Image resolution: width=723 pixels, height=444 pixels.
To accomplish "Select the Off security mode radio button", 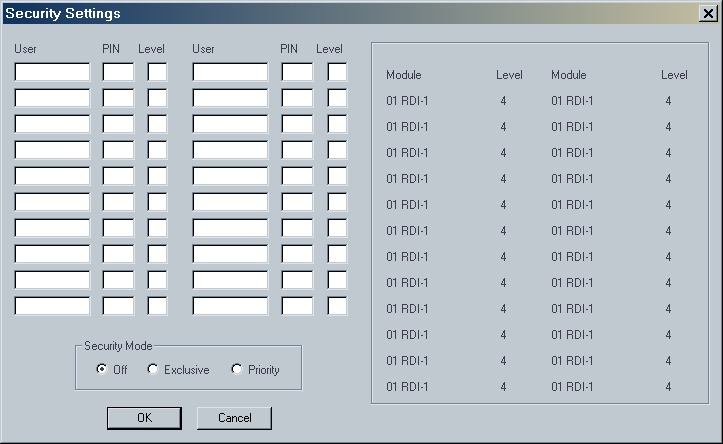I will pos(102,369).
